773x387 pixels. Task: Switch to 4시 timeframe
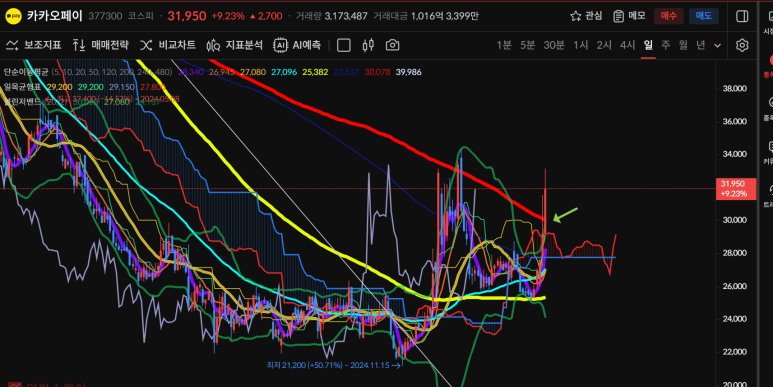pos(627,45)
